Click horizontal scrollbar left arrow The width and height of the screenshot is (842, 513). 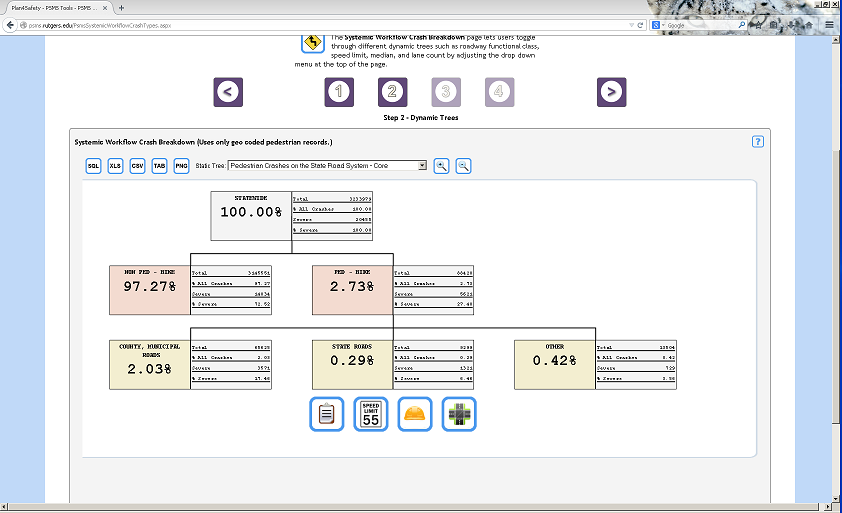coord(4,507)
